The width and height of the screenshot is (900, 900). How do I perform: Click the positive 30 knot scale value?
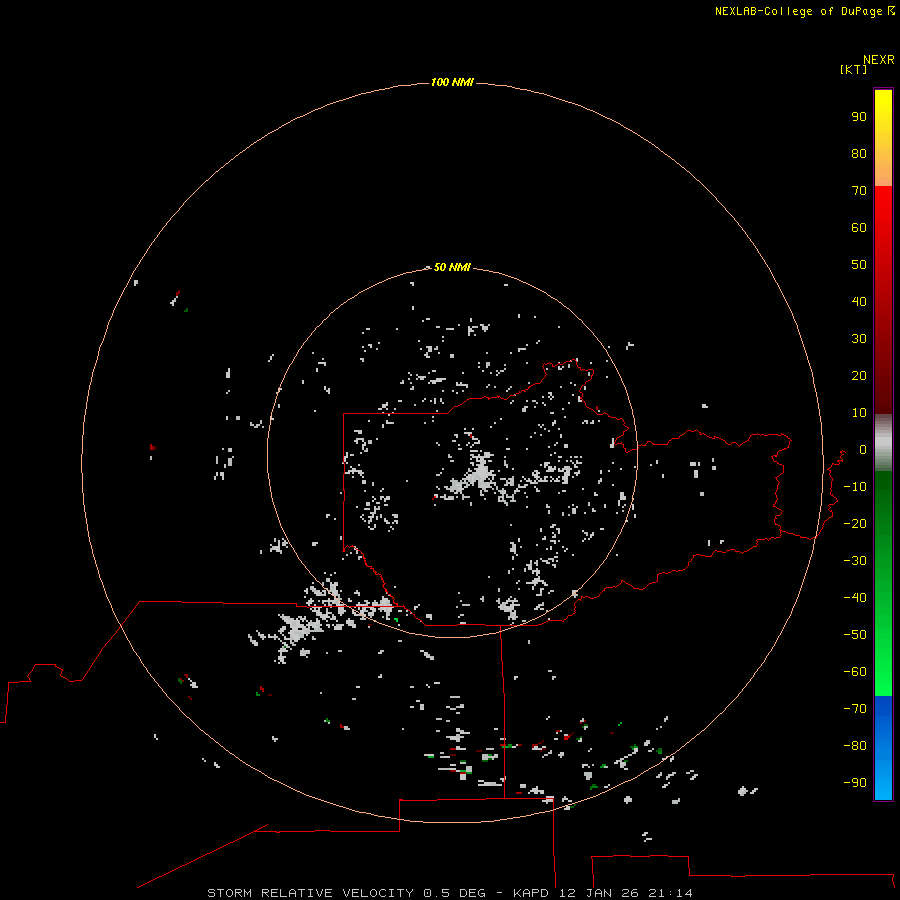[x=859, y=339]
